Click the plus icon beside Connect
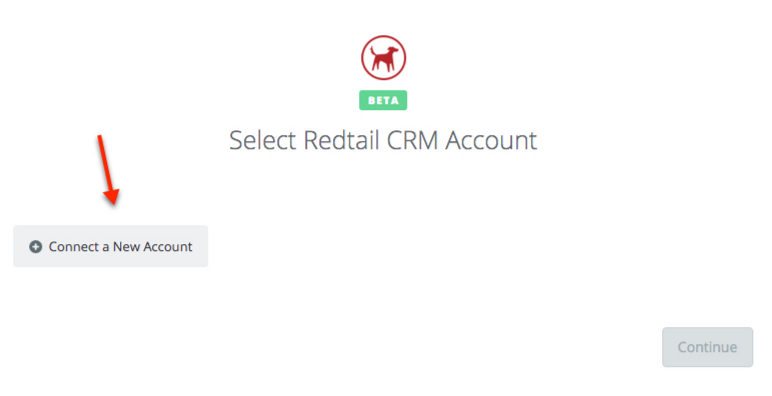This screenshot has height=396, width=772. (35, 246)
